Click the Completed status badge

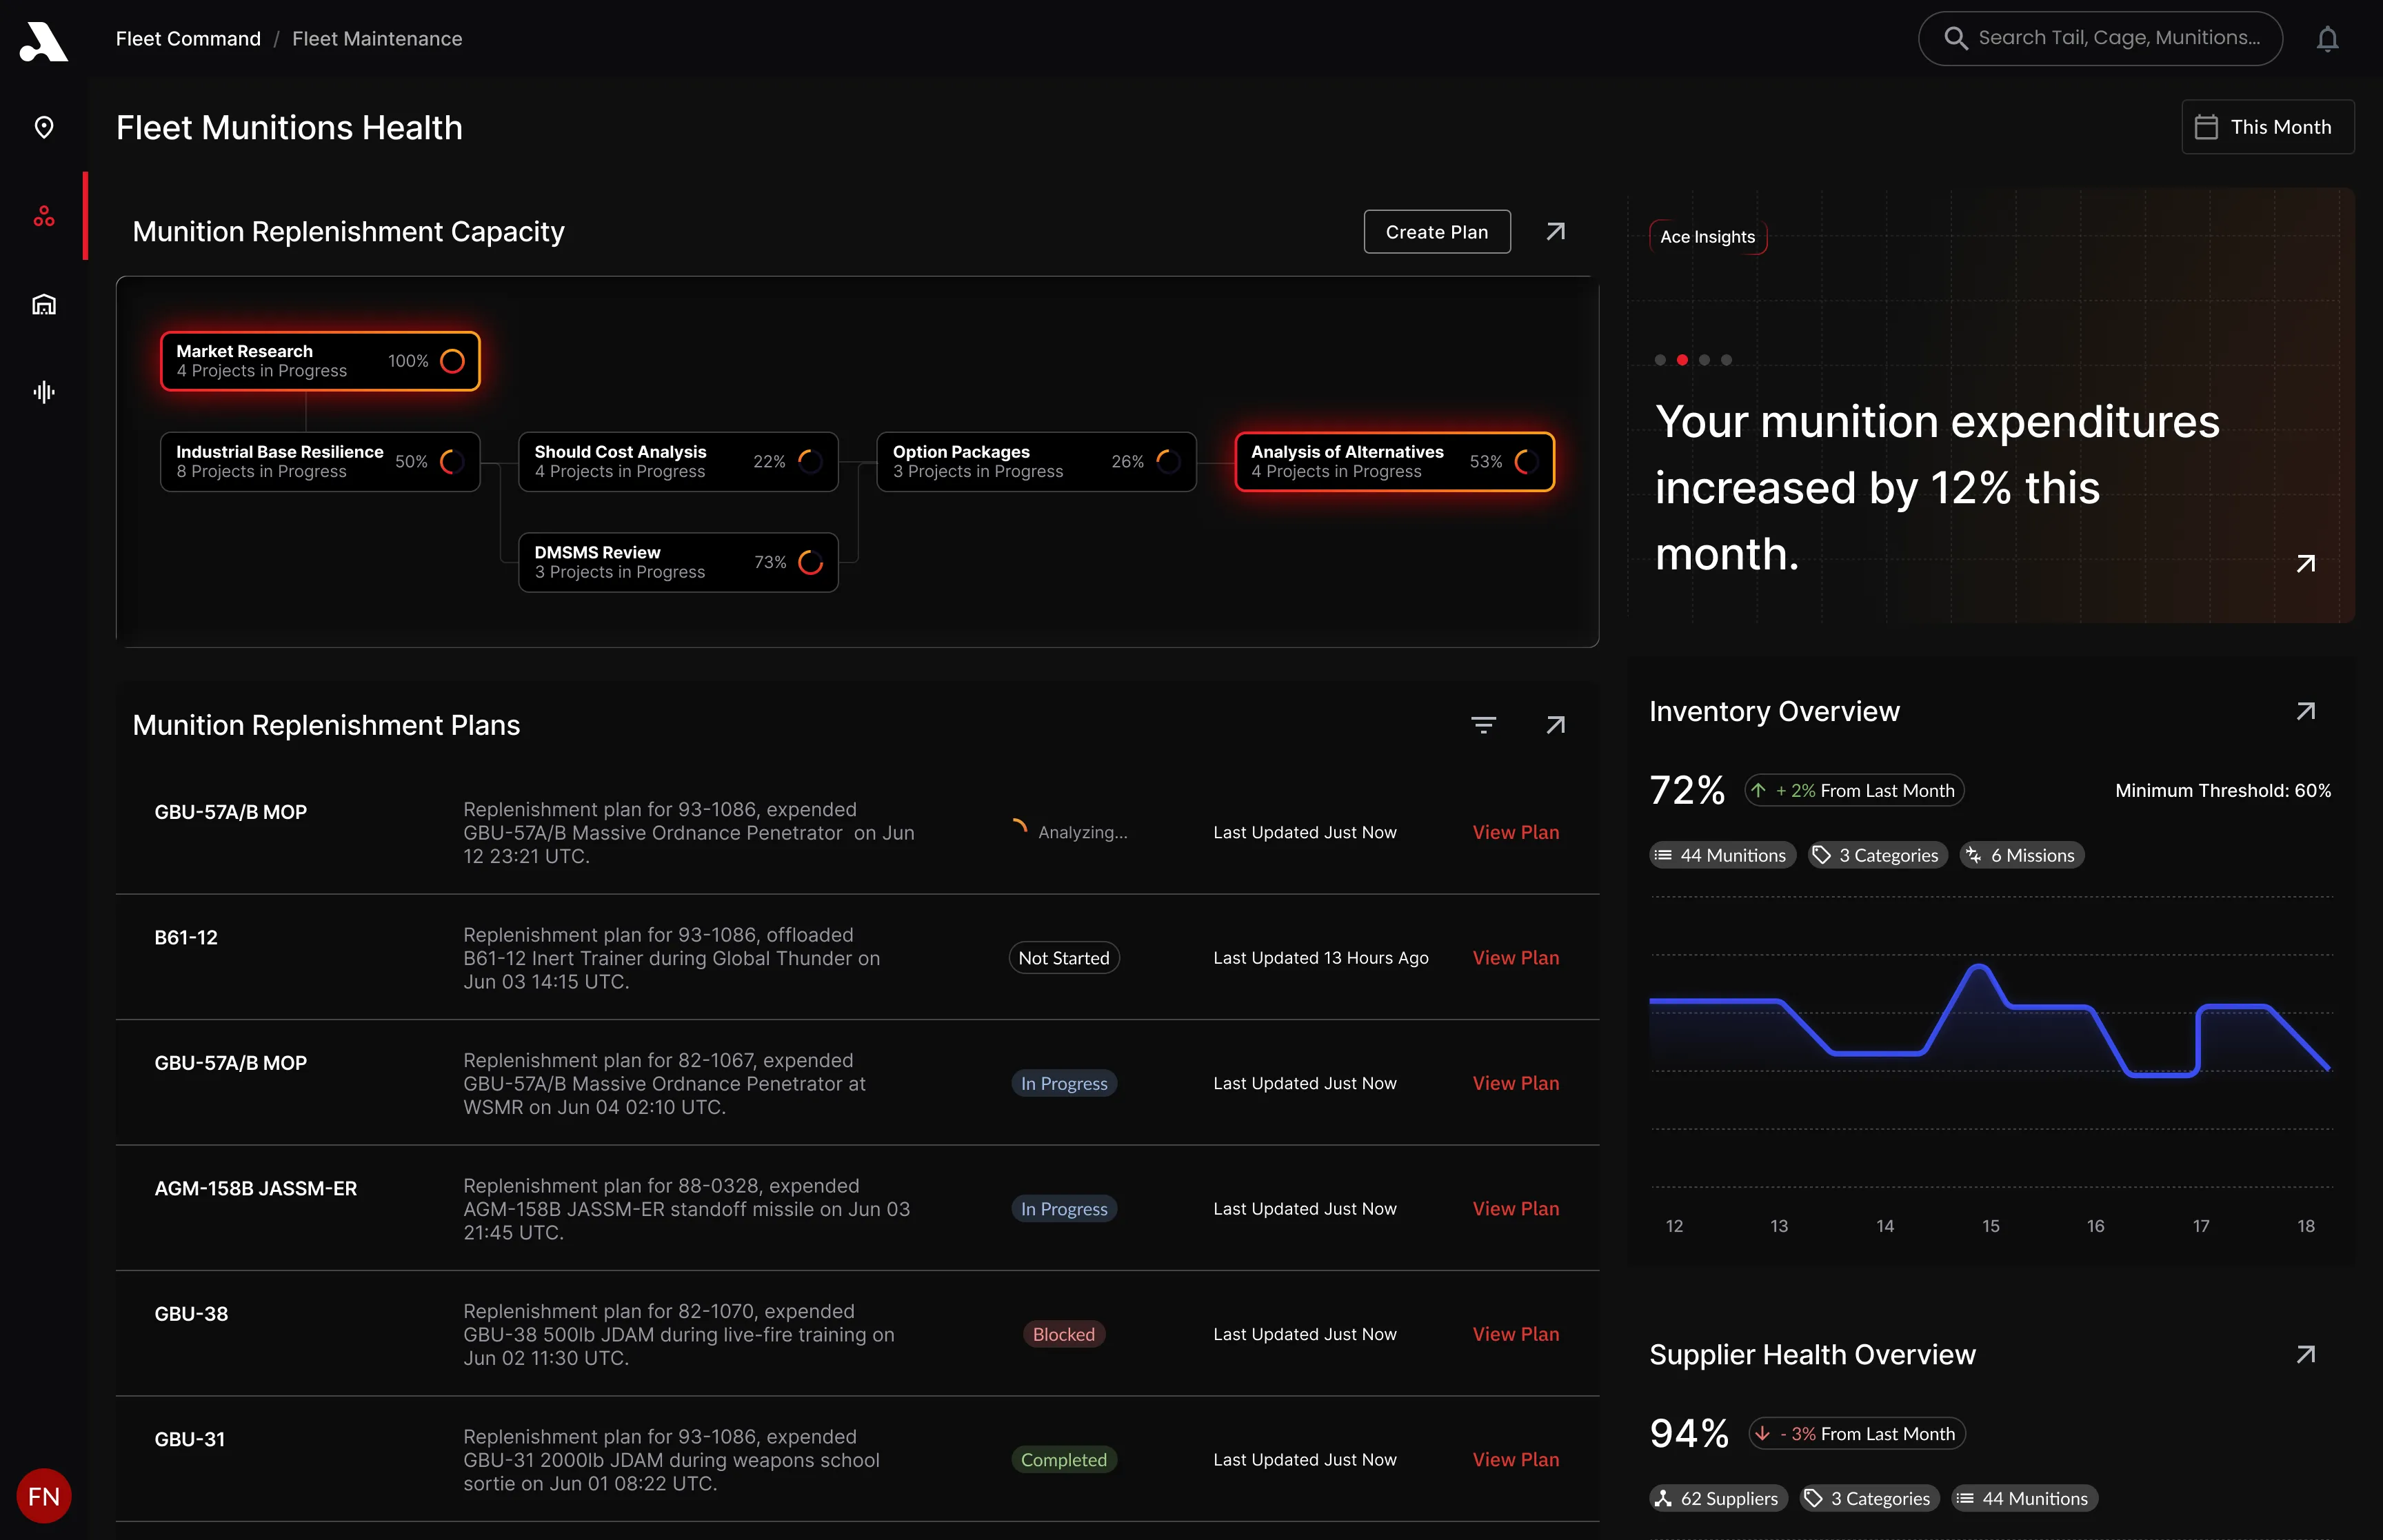(x=1064, y=1460)
